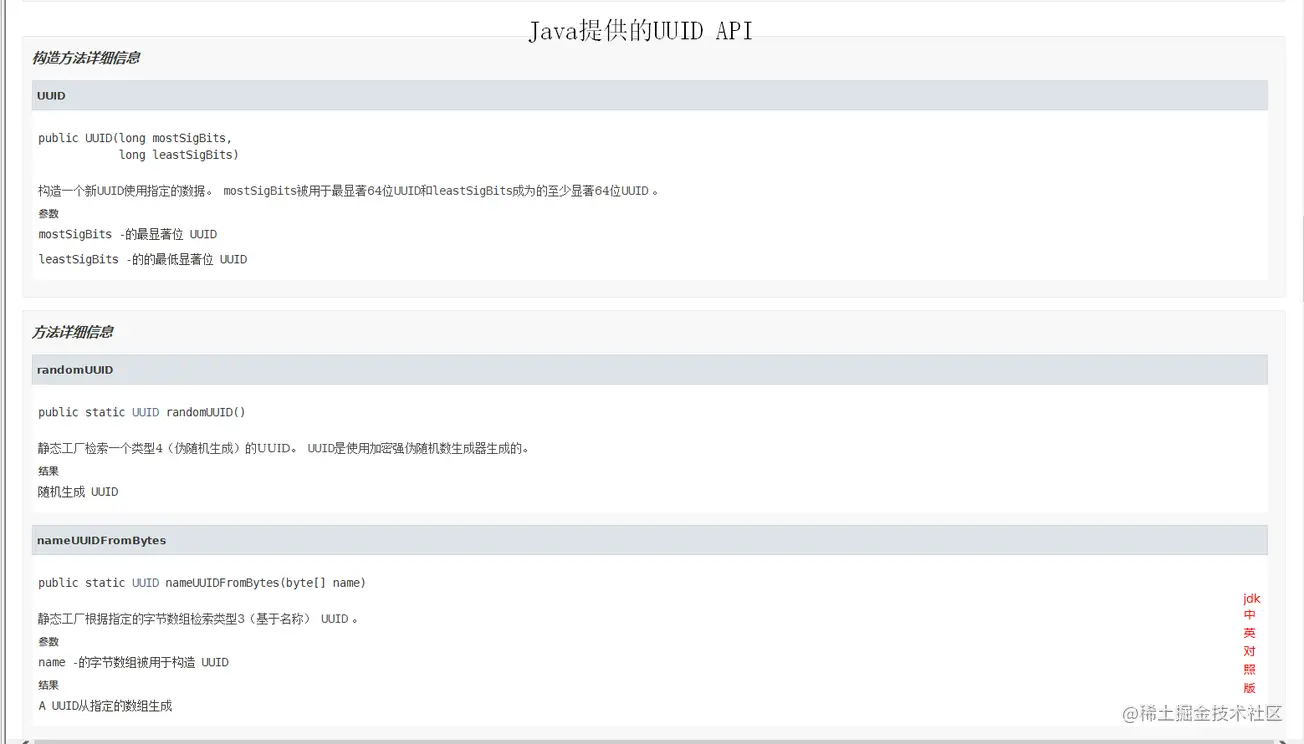Viewport: 1304px width, 744px height.
Task: Open the UUID return type link in randomUUID signature
Action: pos(145,412)
